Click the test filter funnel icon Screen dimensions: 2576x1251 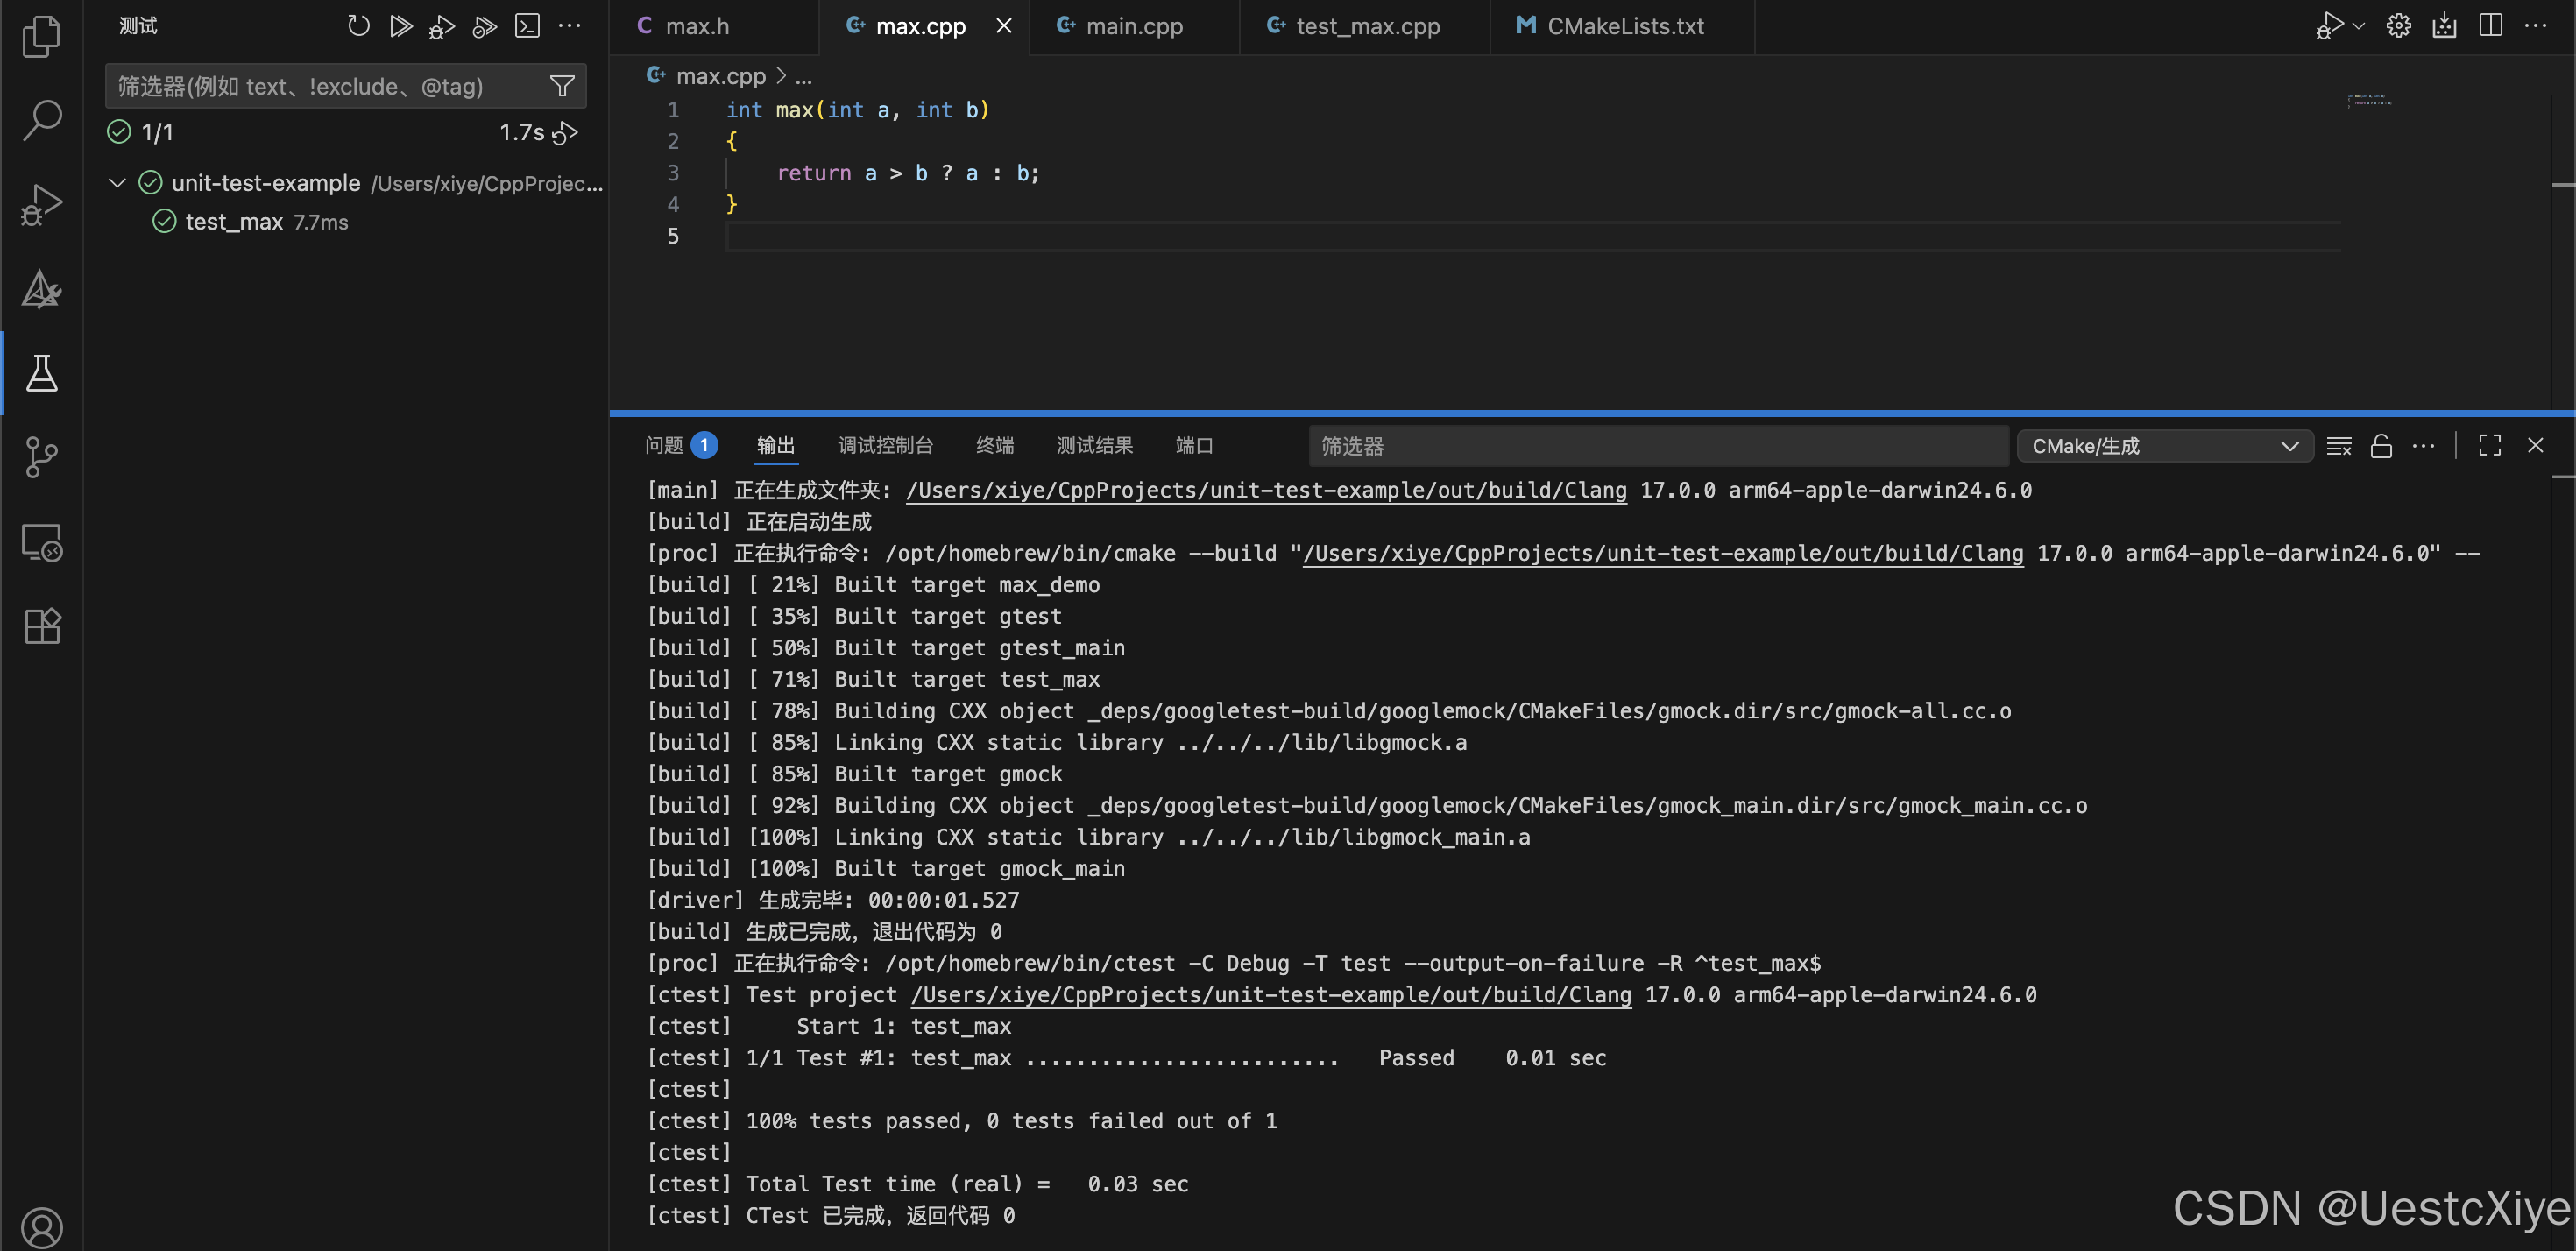coord(562,87)
